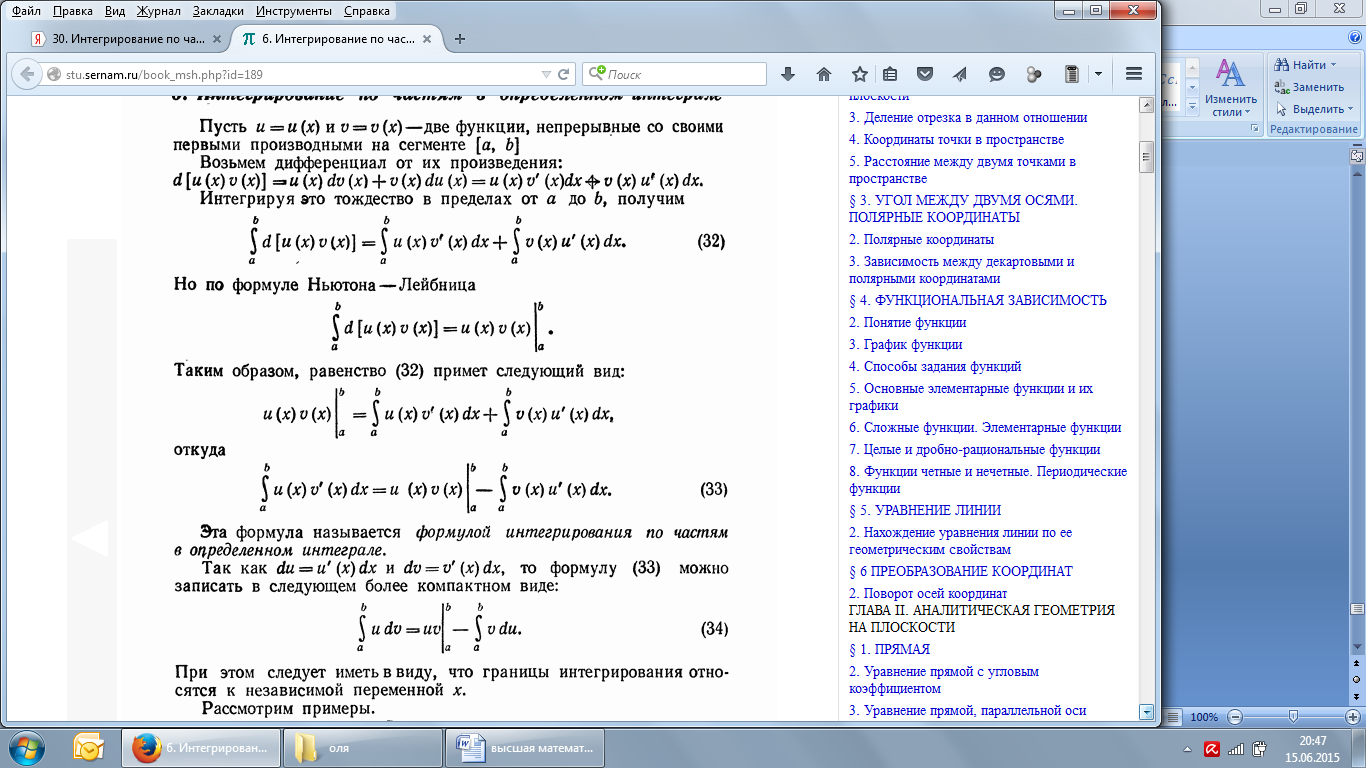Open the Вид menu

click(115, 13)
